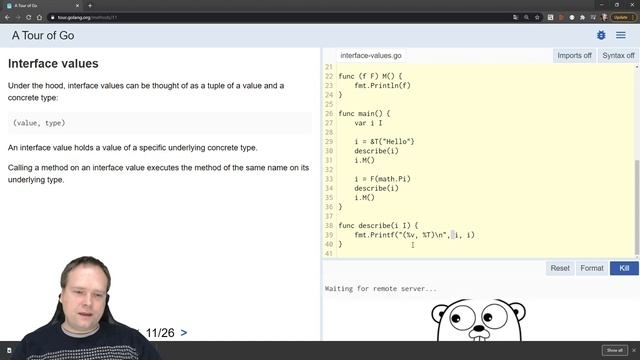Click the 'Interface values' heading
The height and width of the screenshot is (360, 640).
pos(53,64)
